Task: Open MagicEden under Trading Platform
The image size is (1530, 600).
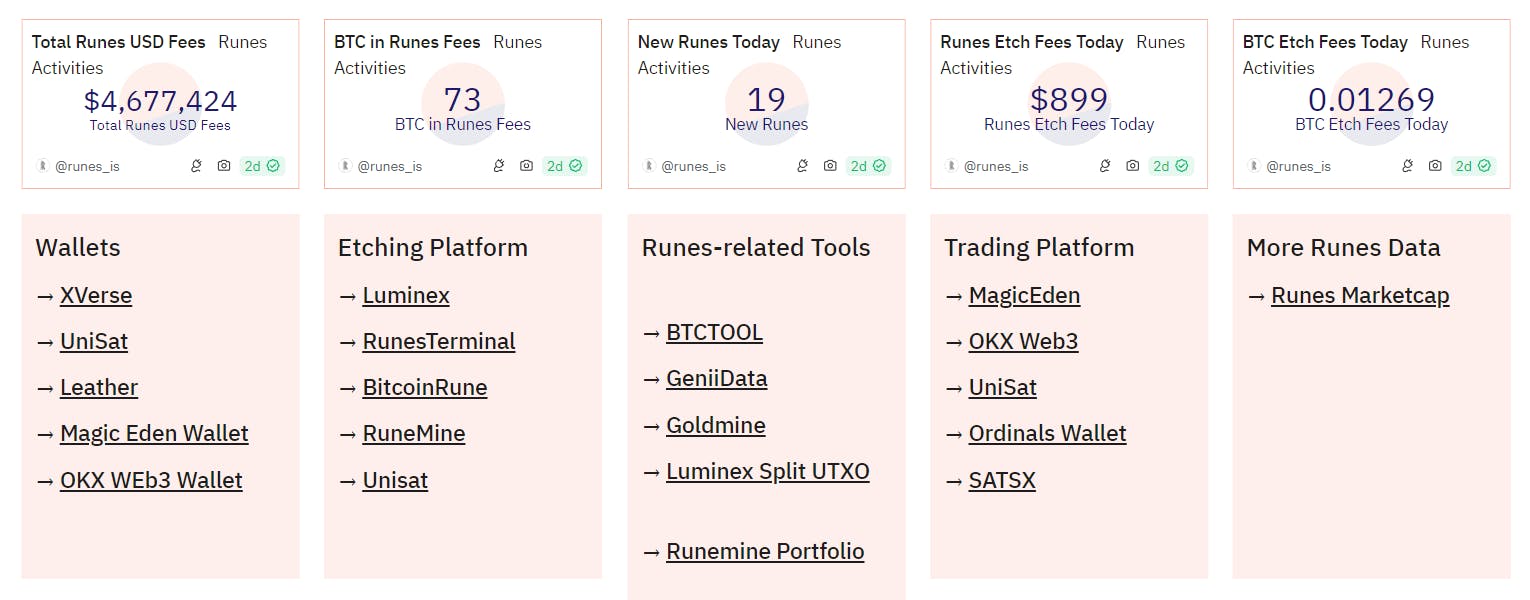Action: click(1024, 295)
